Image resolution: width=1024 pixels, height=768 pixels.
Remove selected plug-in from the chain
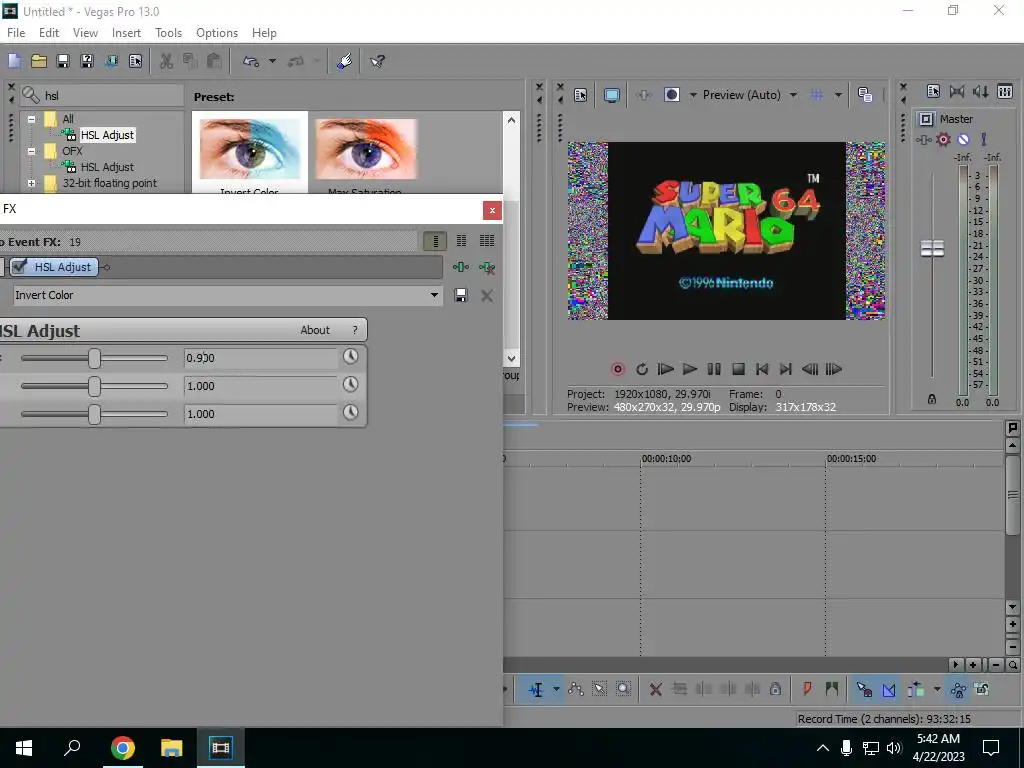487,267
